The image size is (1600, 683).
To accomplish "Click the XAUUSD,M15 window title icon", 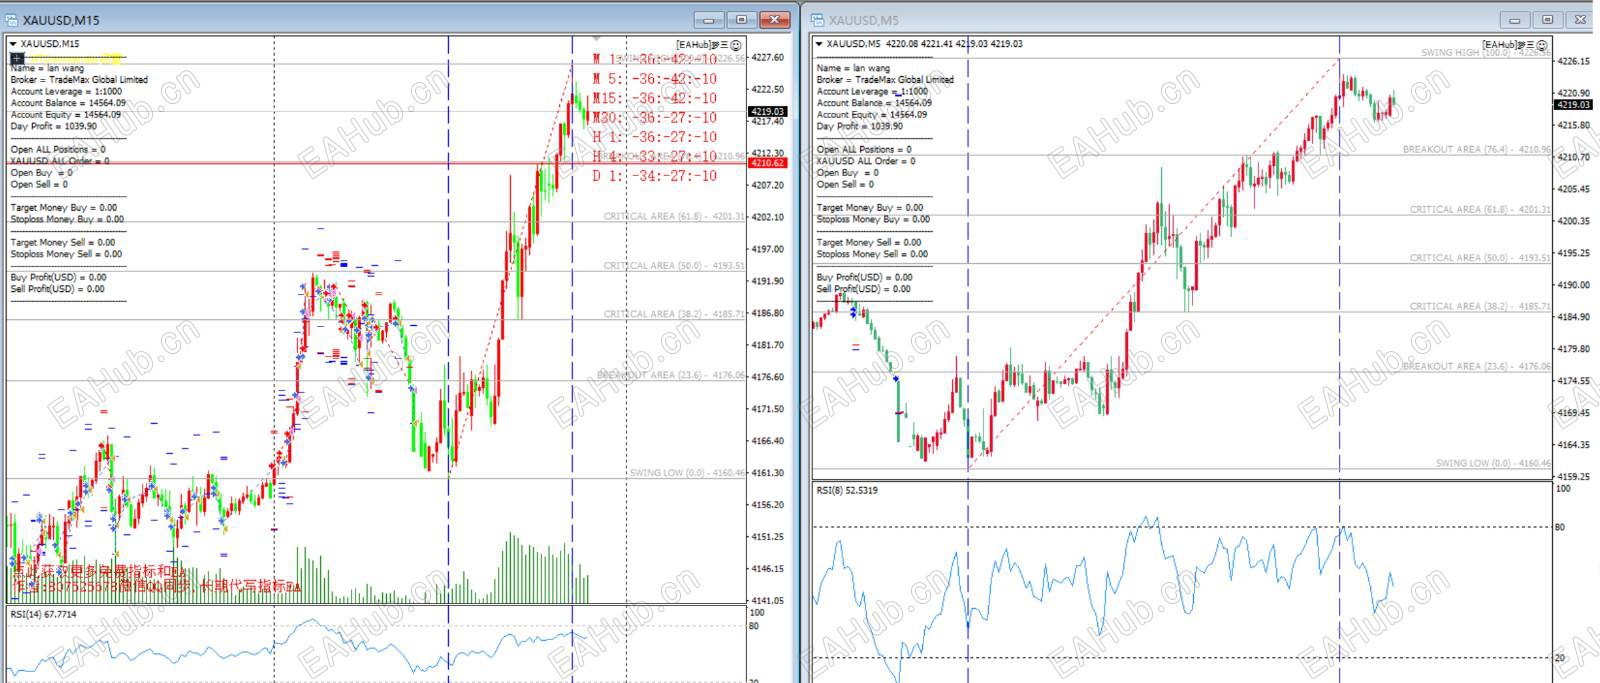I will click(12, 20).
